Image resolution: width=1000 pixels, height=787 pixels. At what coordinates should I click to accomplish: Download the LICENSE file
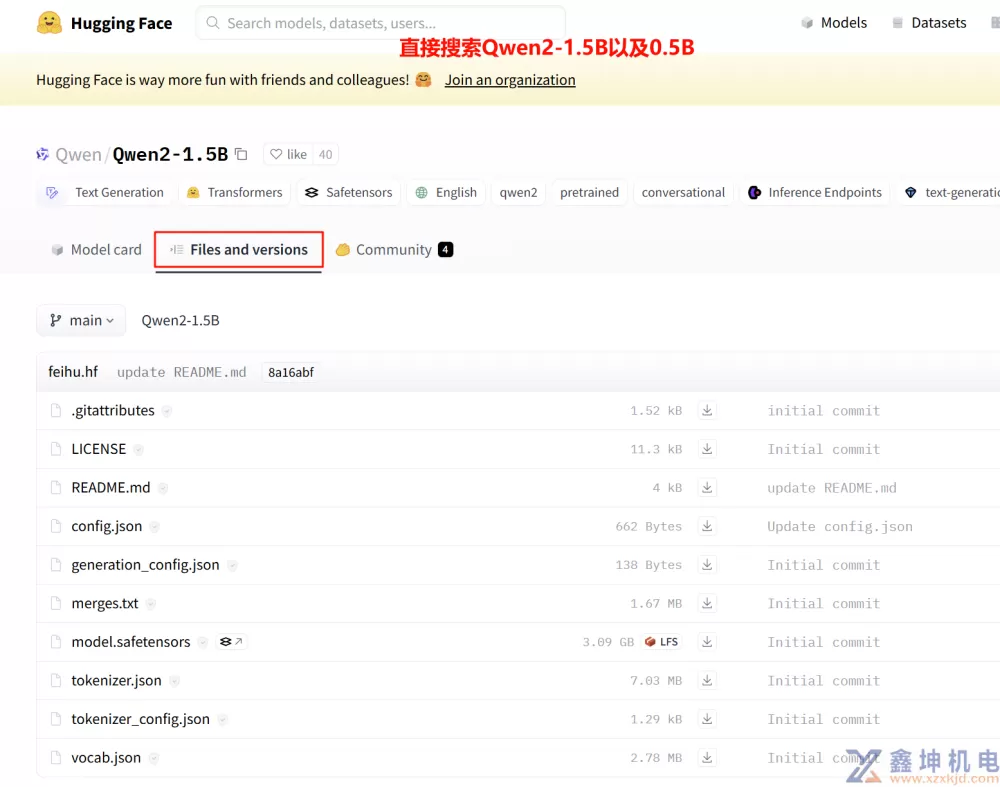707,449
